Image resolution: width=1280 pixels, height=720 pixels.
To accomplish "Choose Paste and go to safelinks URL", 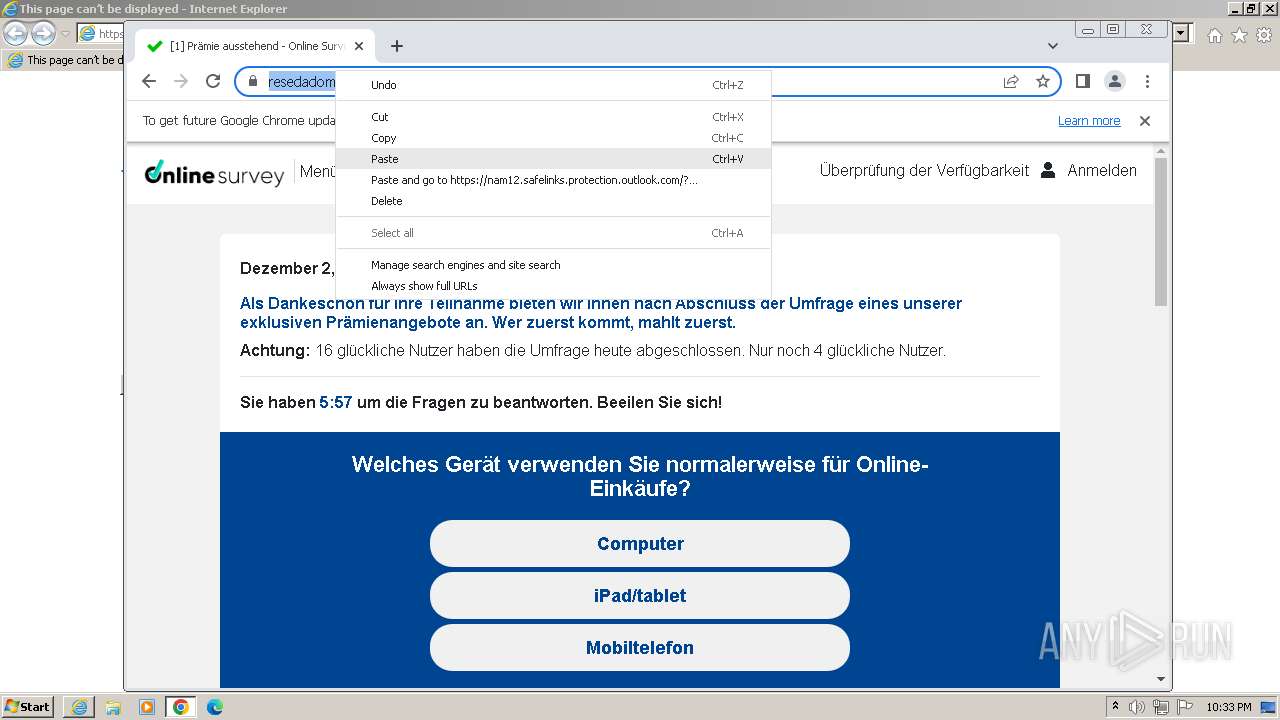I will pos(553,180).
